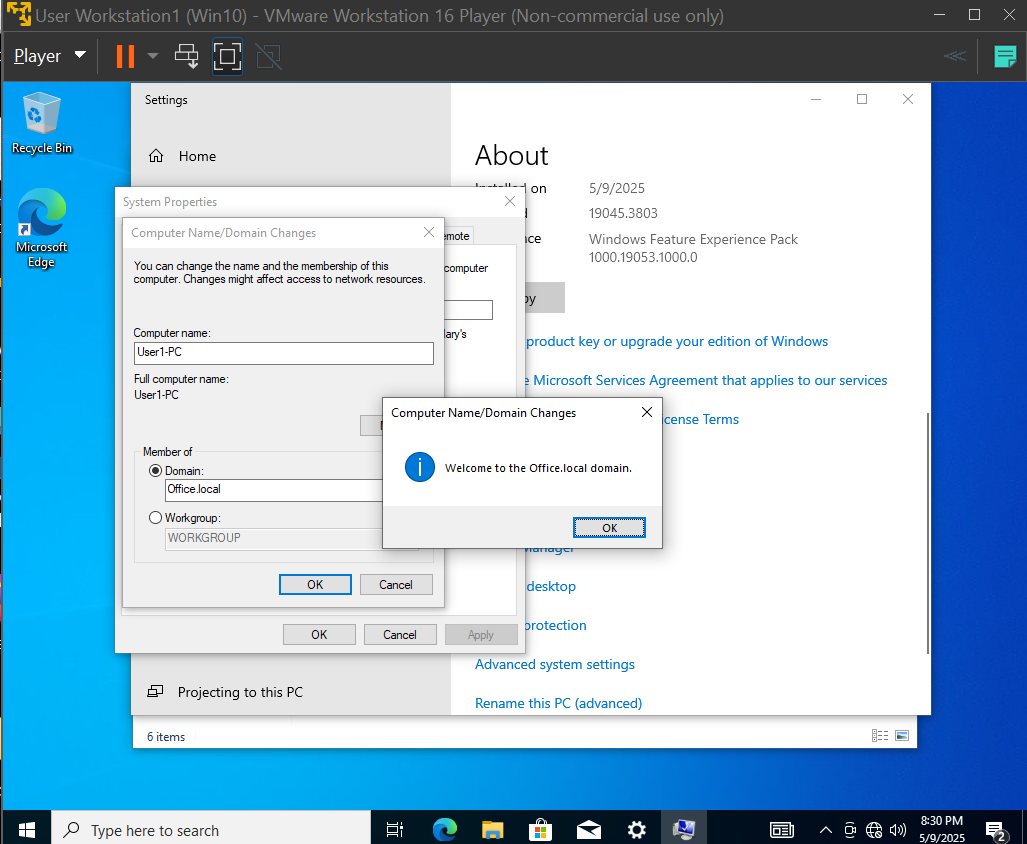Open the Windows Start menu
Image resolution: width=1027 pixels, height=844 pixels.
[x=26, y=830]
